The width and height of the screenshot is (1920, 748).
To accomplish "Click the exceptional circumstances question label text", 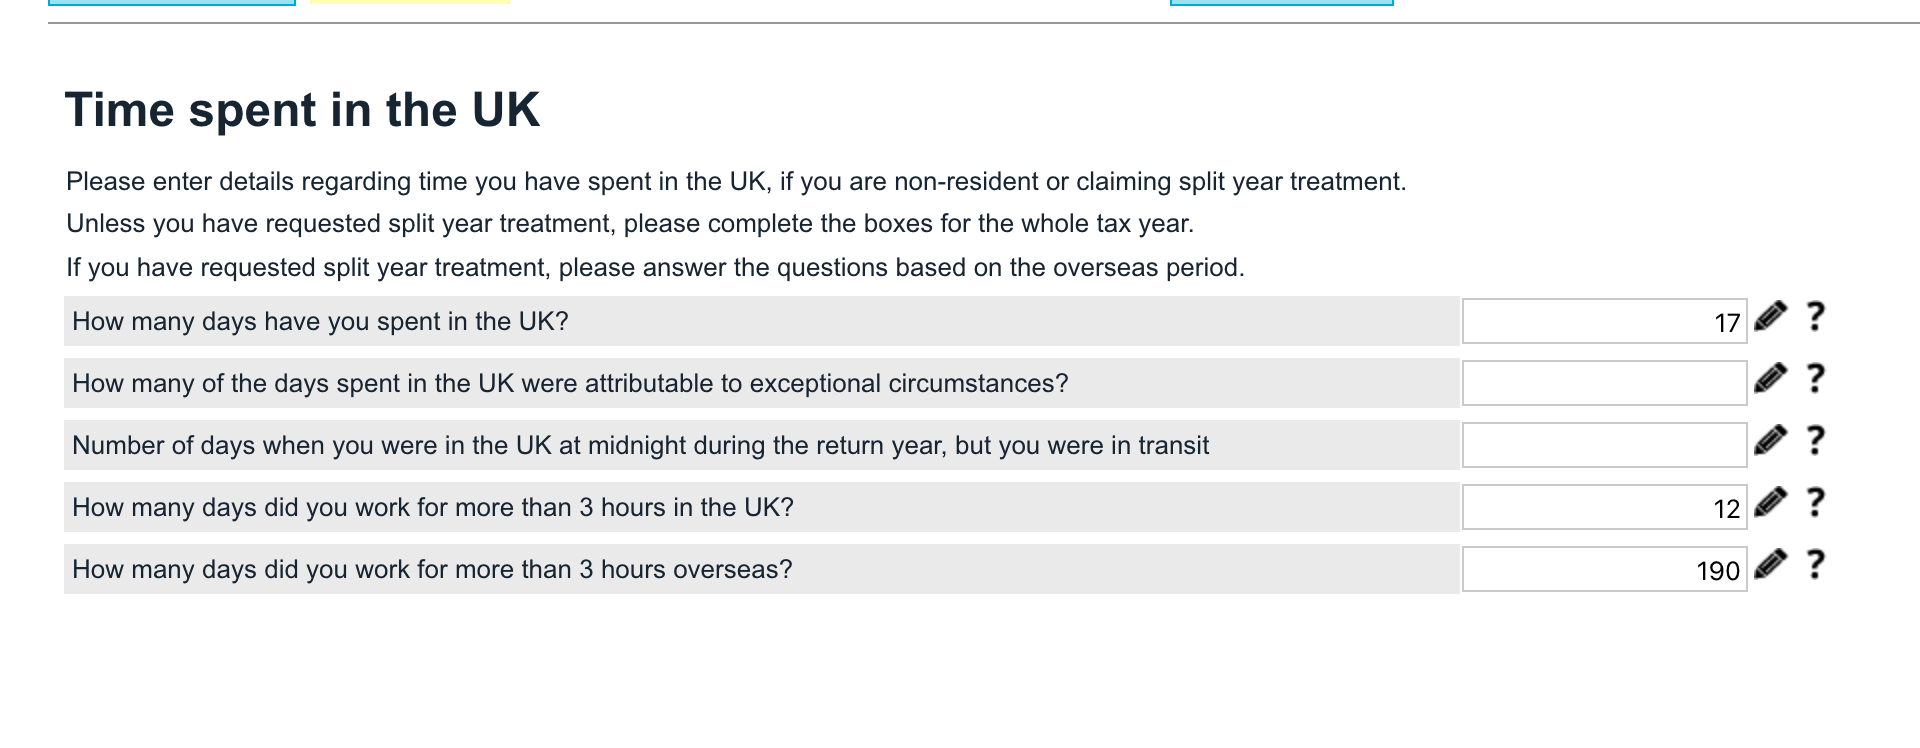I will (x=570, y=384).
